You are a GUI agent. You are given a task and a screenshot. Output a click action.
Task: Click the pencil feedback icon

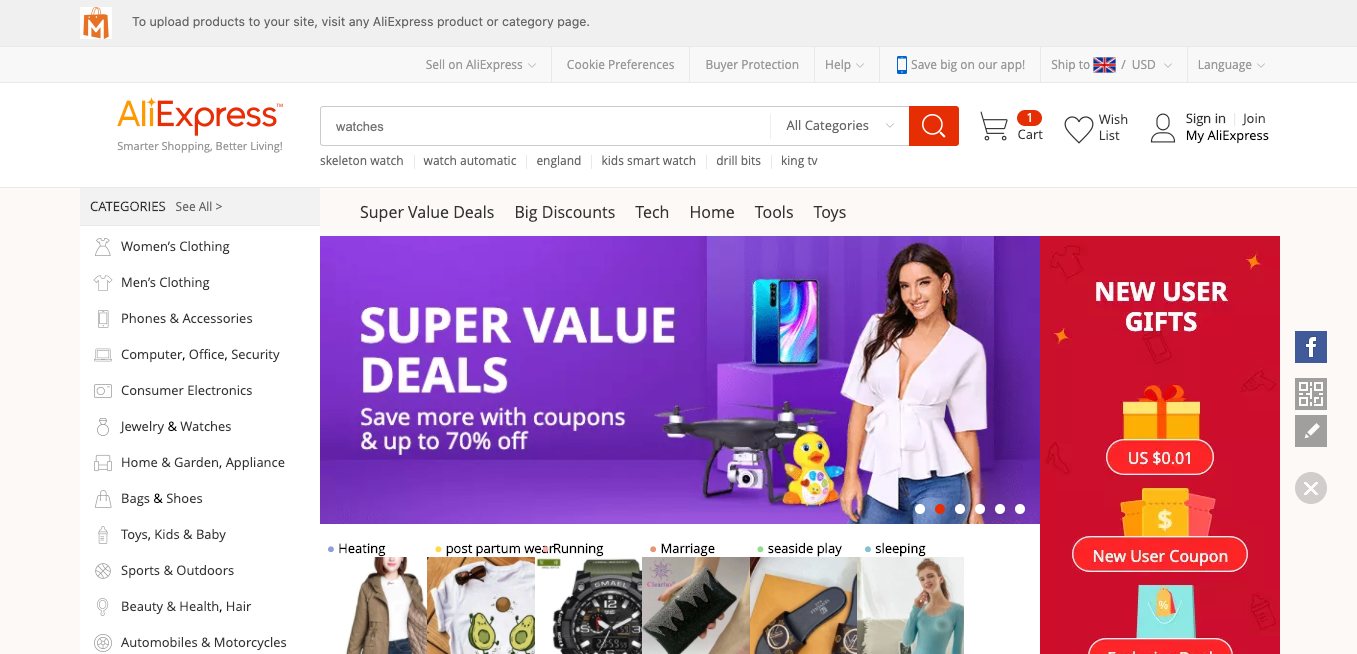[1311, 431]
